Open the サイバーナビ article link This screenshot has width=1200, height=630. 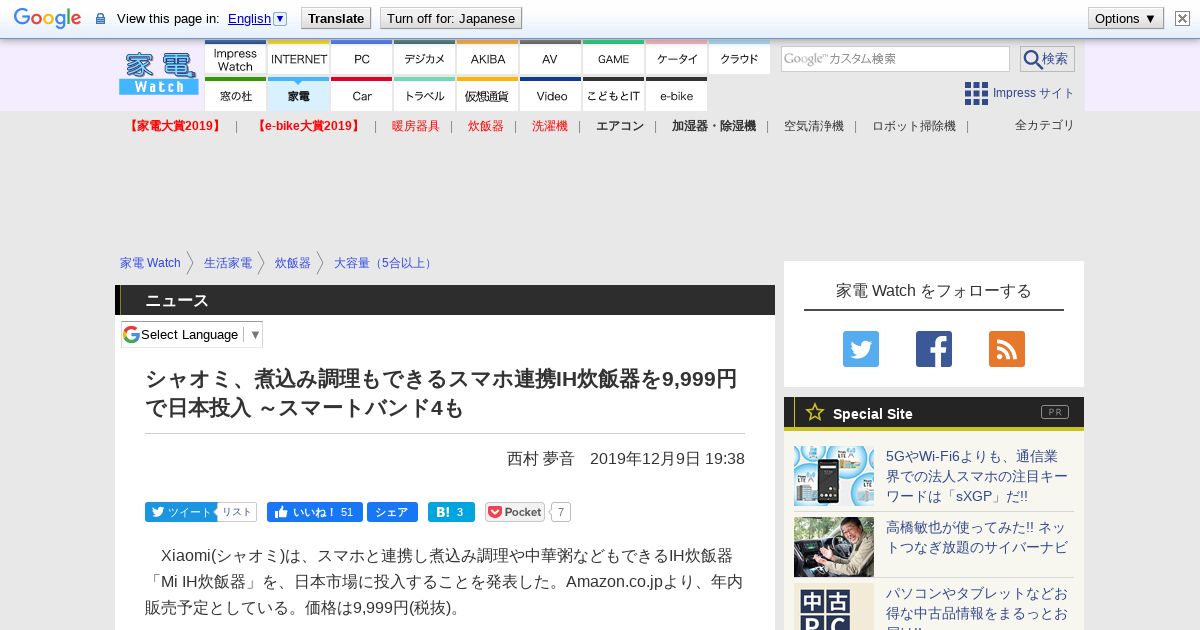coord(977,537)
